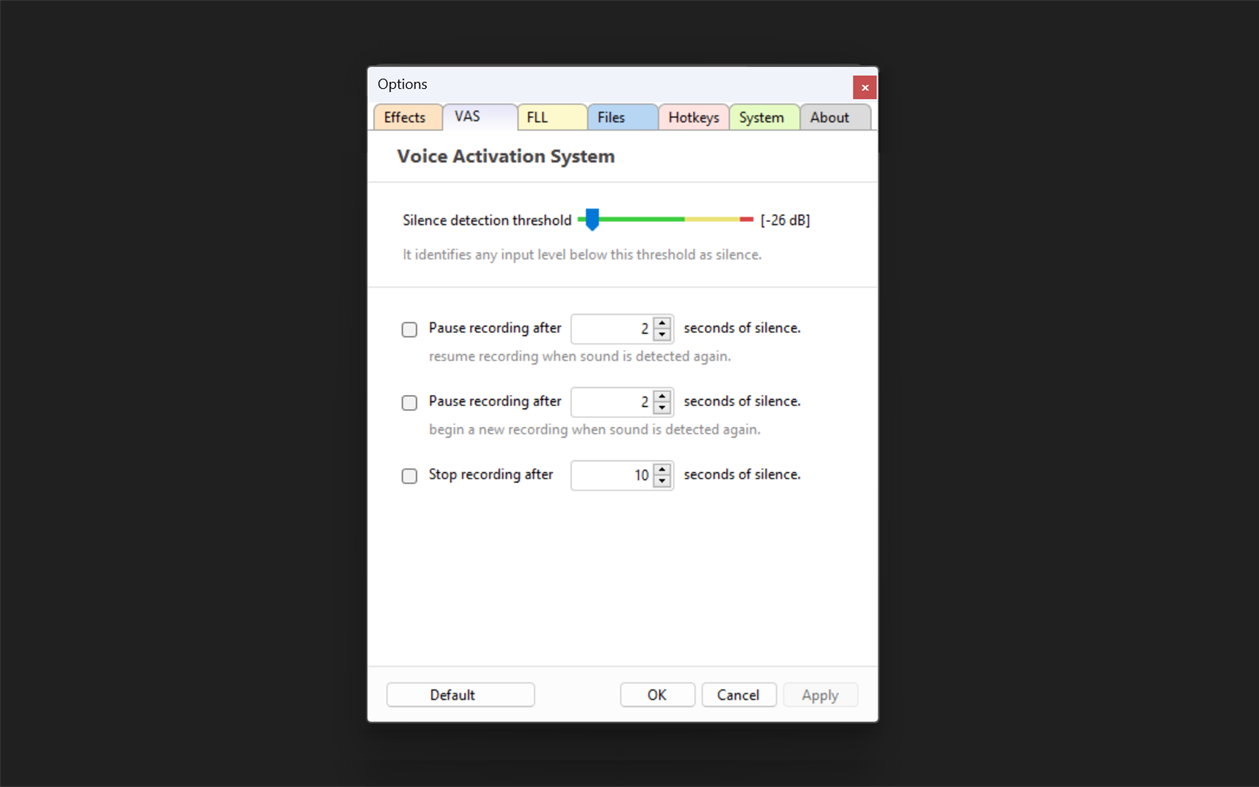The height and width of the screenshot is (787, 1259).
Task: Open the System tab
Action: coord(763,117)
